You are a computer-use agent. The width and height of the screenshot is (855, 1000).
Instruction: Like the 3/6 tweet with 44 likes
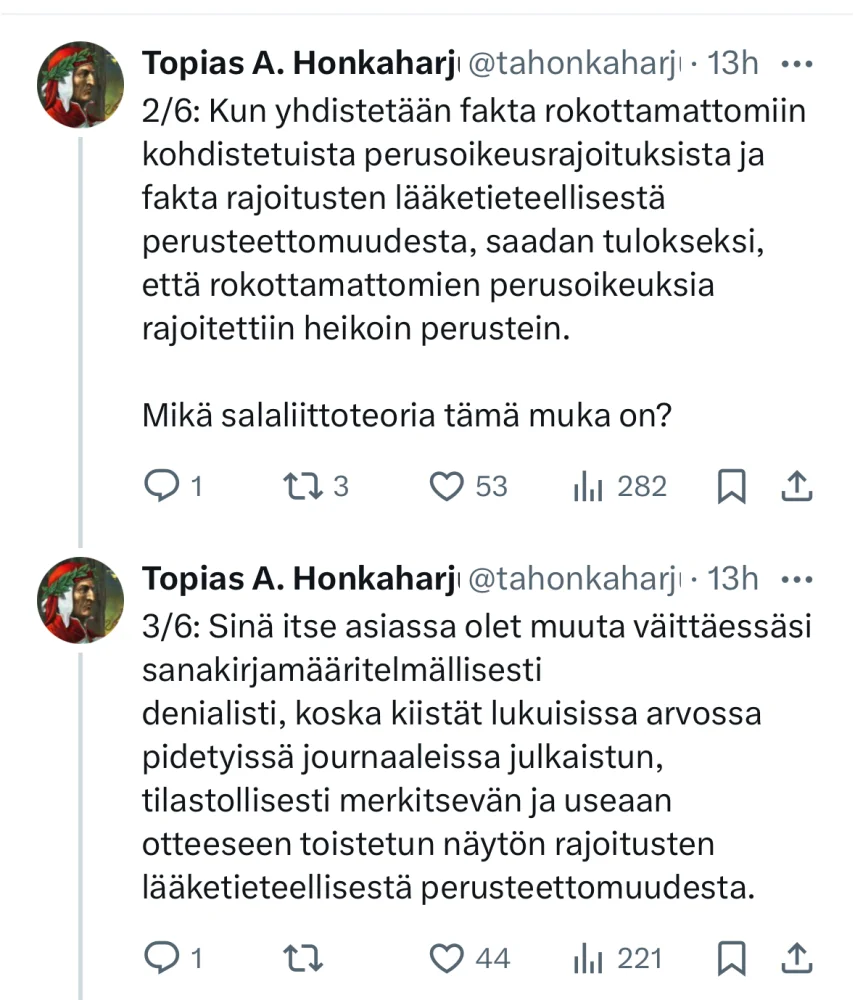pyautogui.click(x=444, y=959)
